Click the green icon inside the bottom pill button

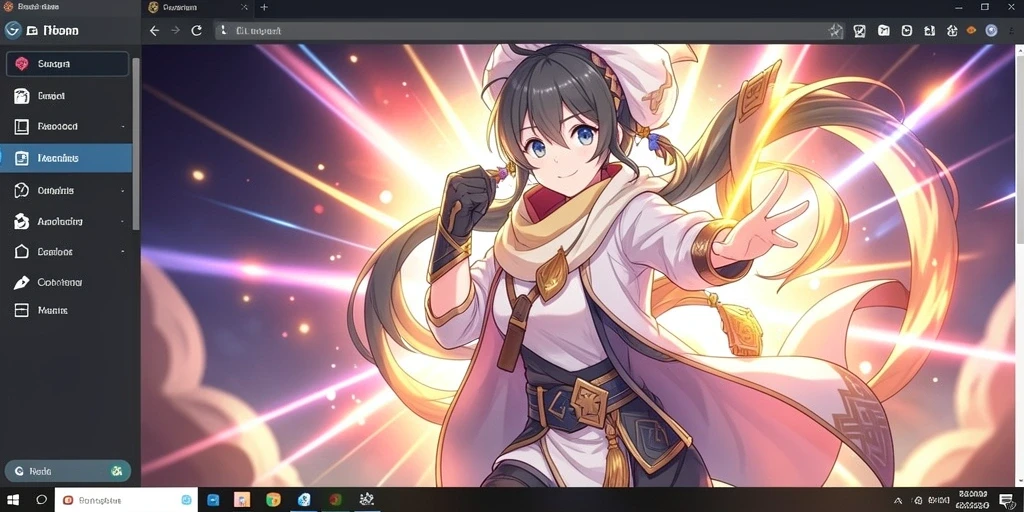pos(117,471)
